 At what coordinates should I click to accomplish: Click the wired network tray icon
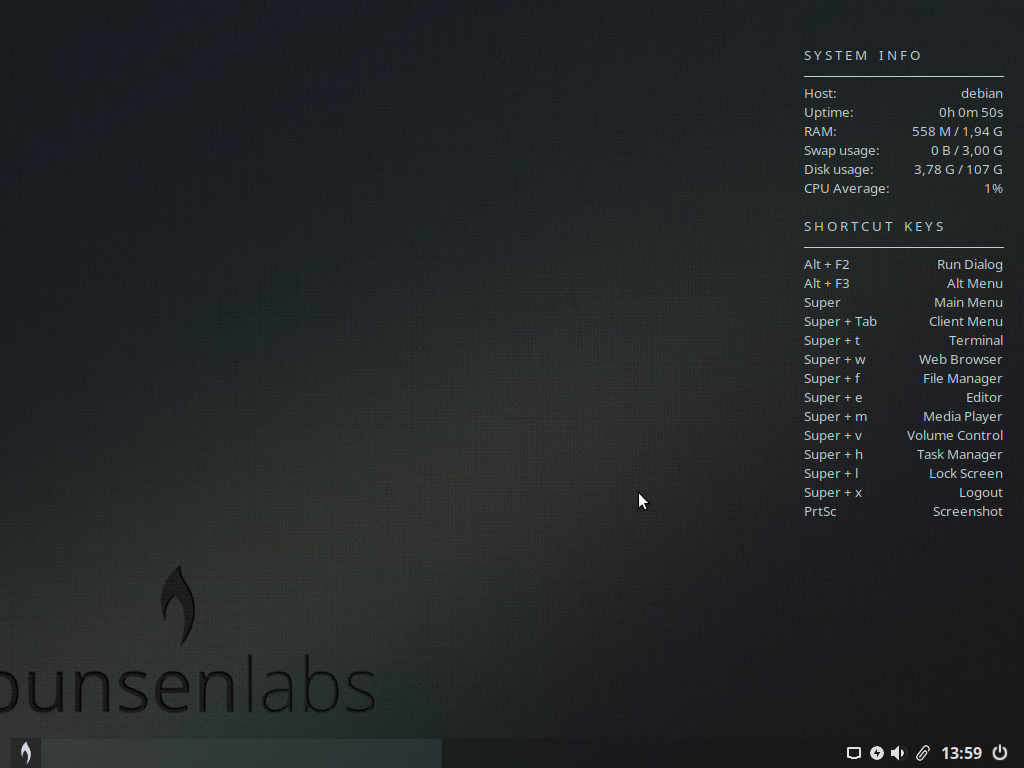pyautogui.click(x=854, y=753)
